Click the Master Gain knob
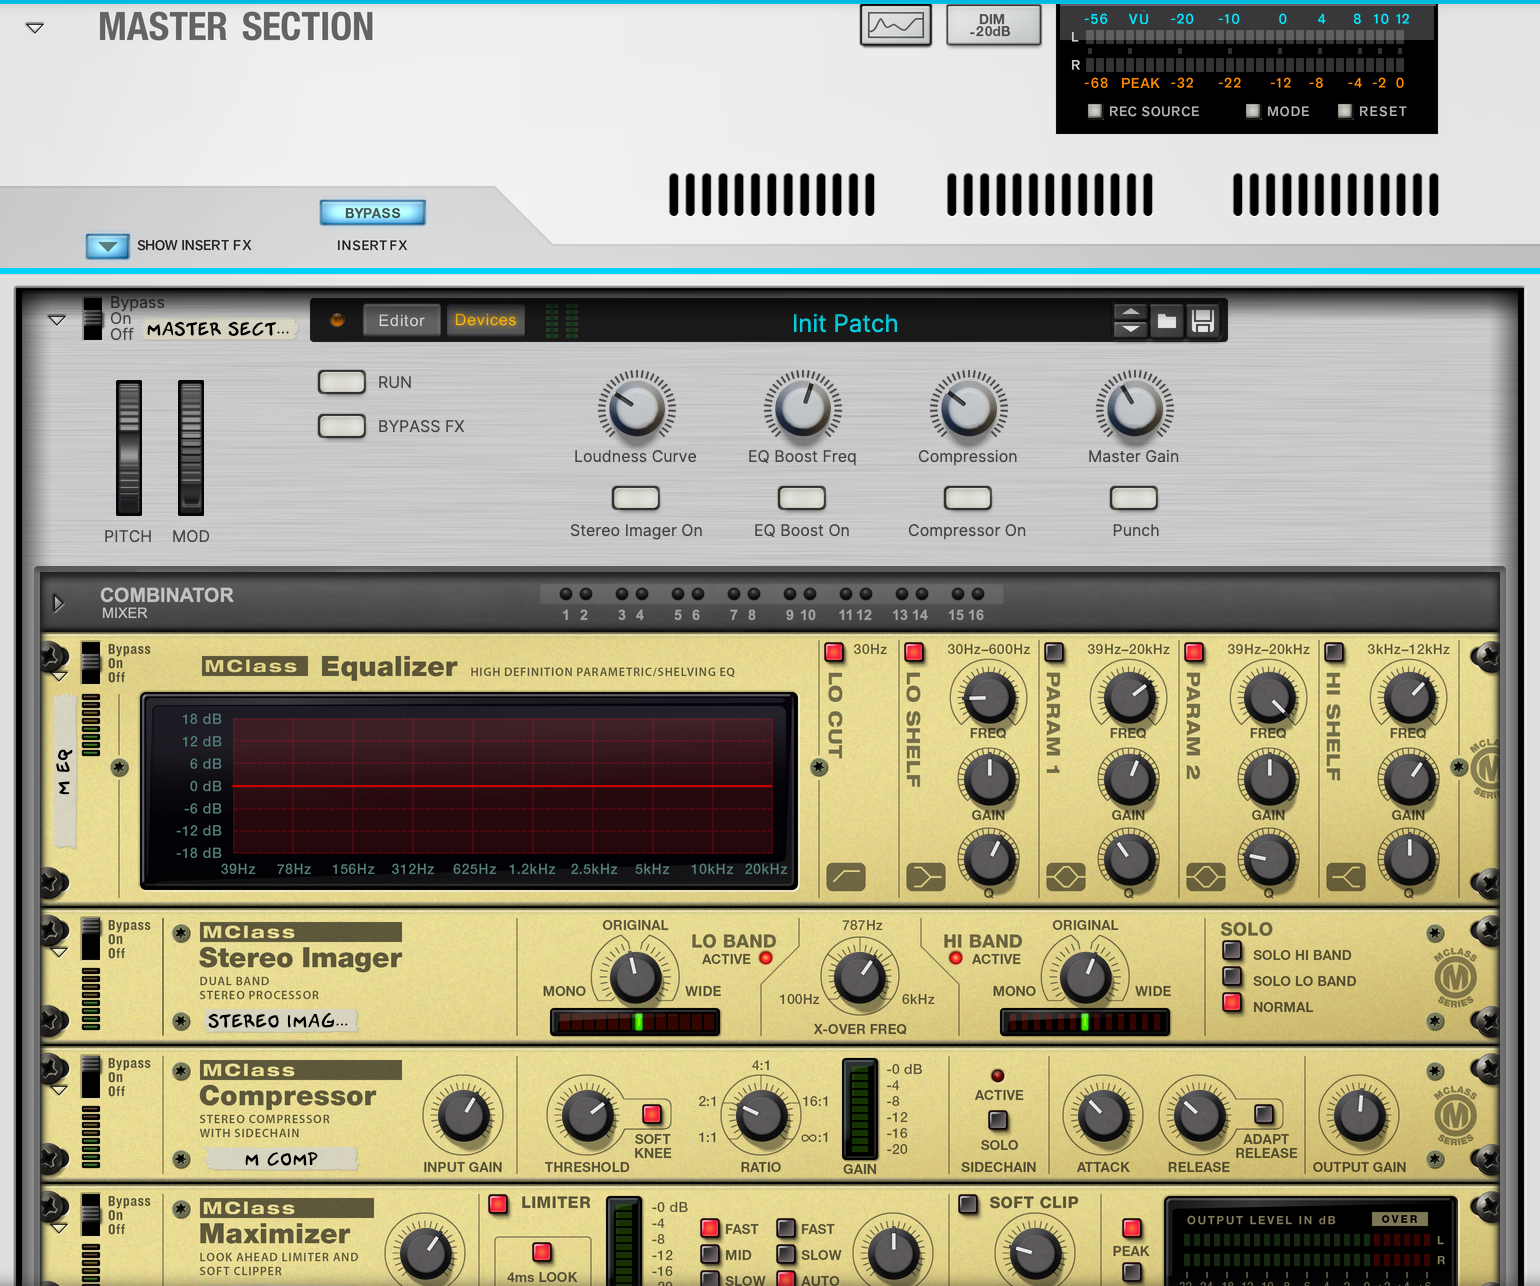 (x=1134, y=408)
